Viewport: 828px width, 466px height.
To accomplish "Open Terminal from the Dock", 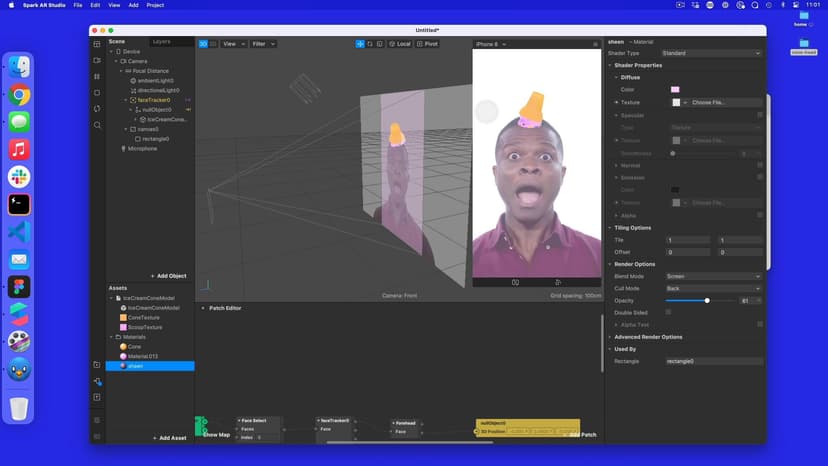I will (19, 204).
